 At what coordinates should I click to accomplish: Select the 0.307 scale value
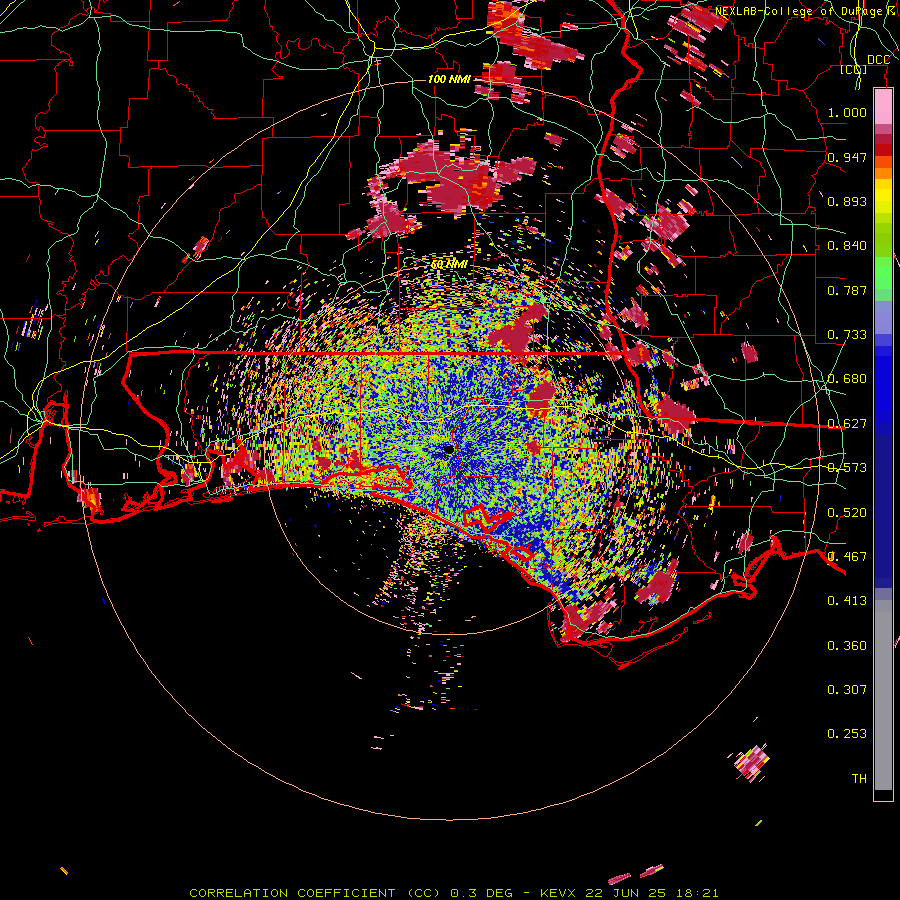(x=847, y=690)
